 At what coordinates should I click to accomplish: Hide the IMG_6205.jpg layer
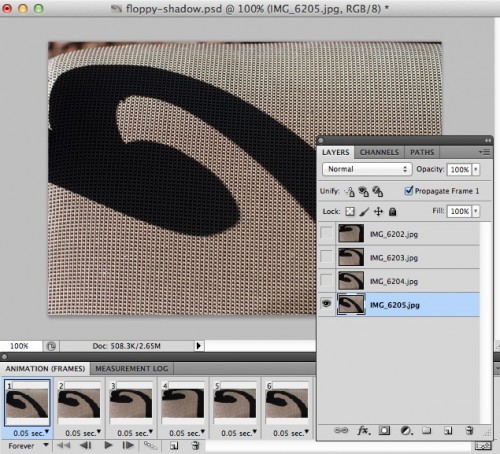pyautogui.click(x=326, y=304)
